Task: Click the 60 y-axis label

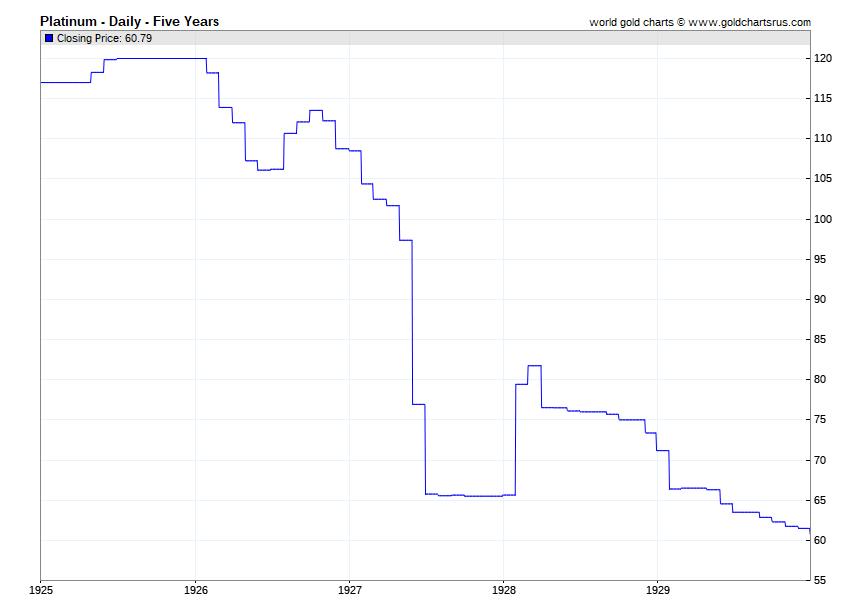Action: pyautogui.click(x=820, y=541)
